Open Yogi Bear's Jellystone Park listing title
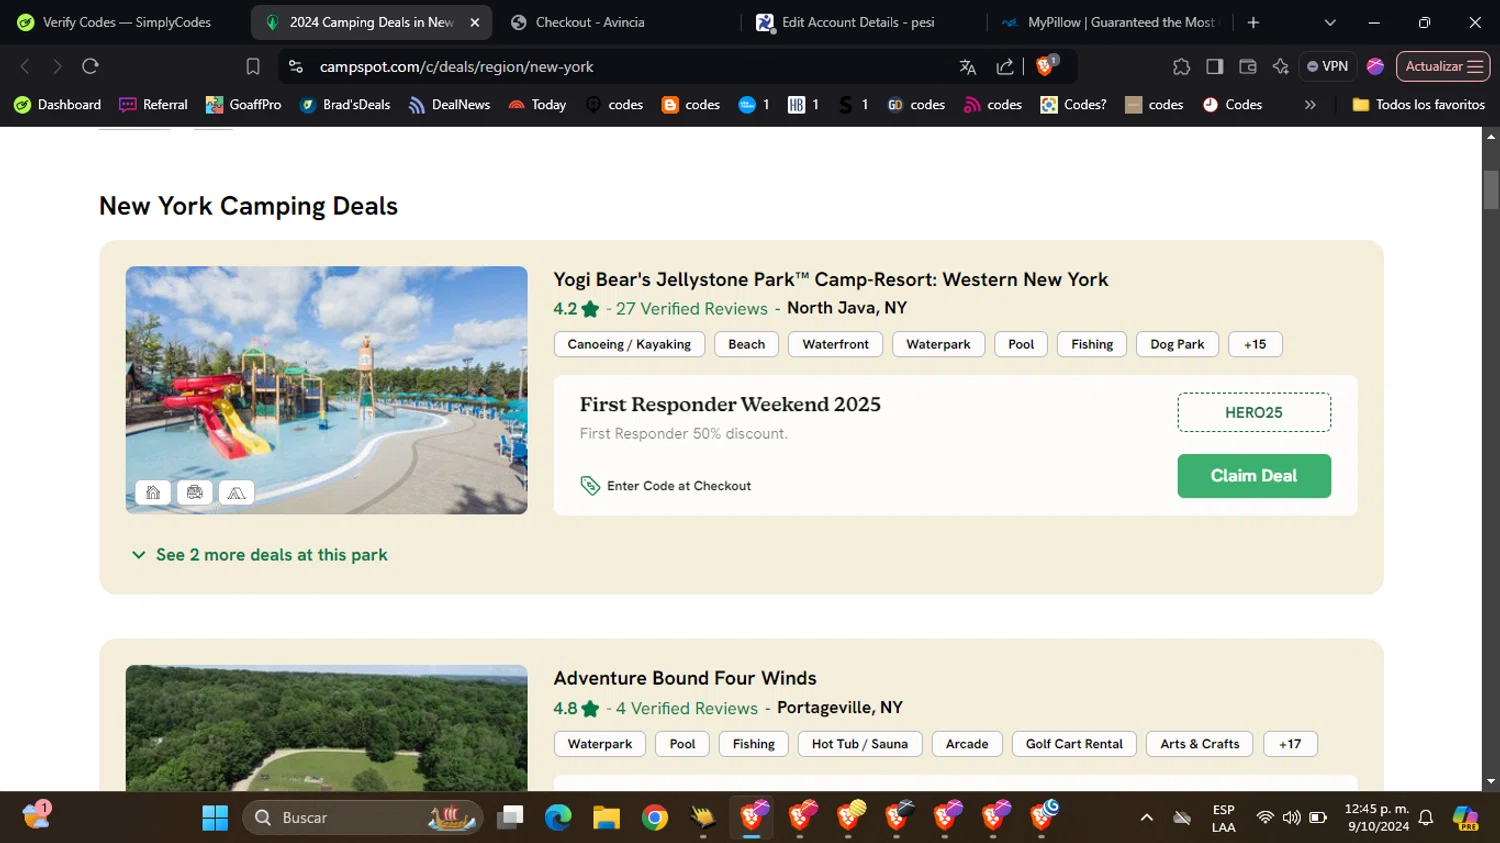The image size is (1500, 843). (x=830, y=279)
